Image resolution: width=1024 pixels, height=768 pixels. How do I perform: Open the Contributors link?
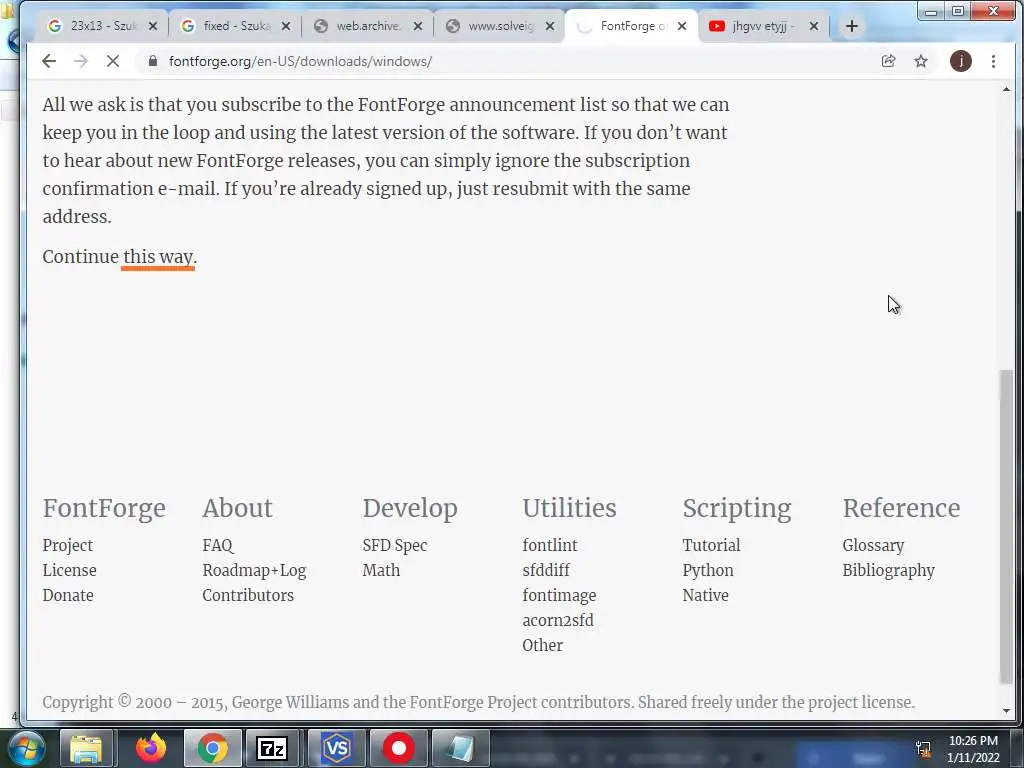248,595
